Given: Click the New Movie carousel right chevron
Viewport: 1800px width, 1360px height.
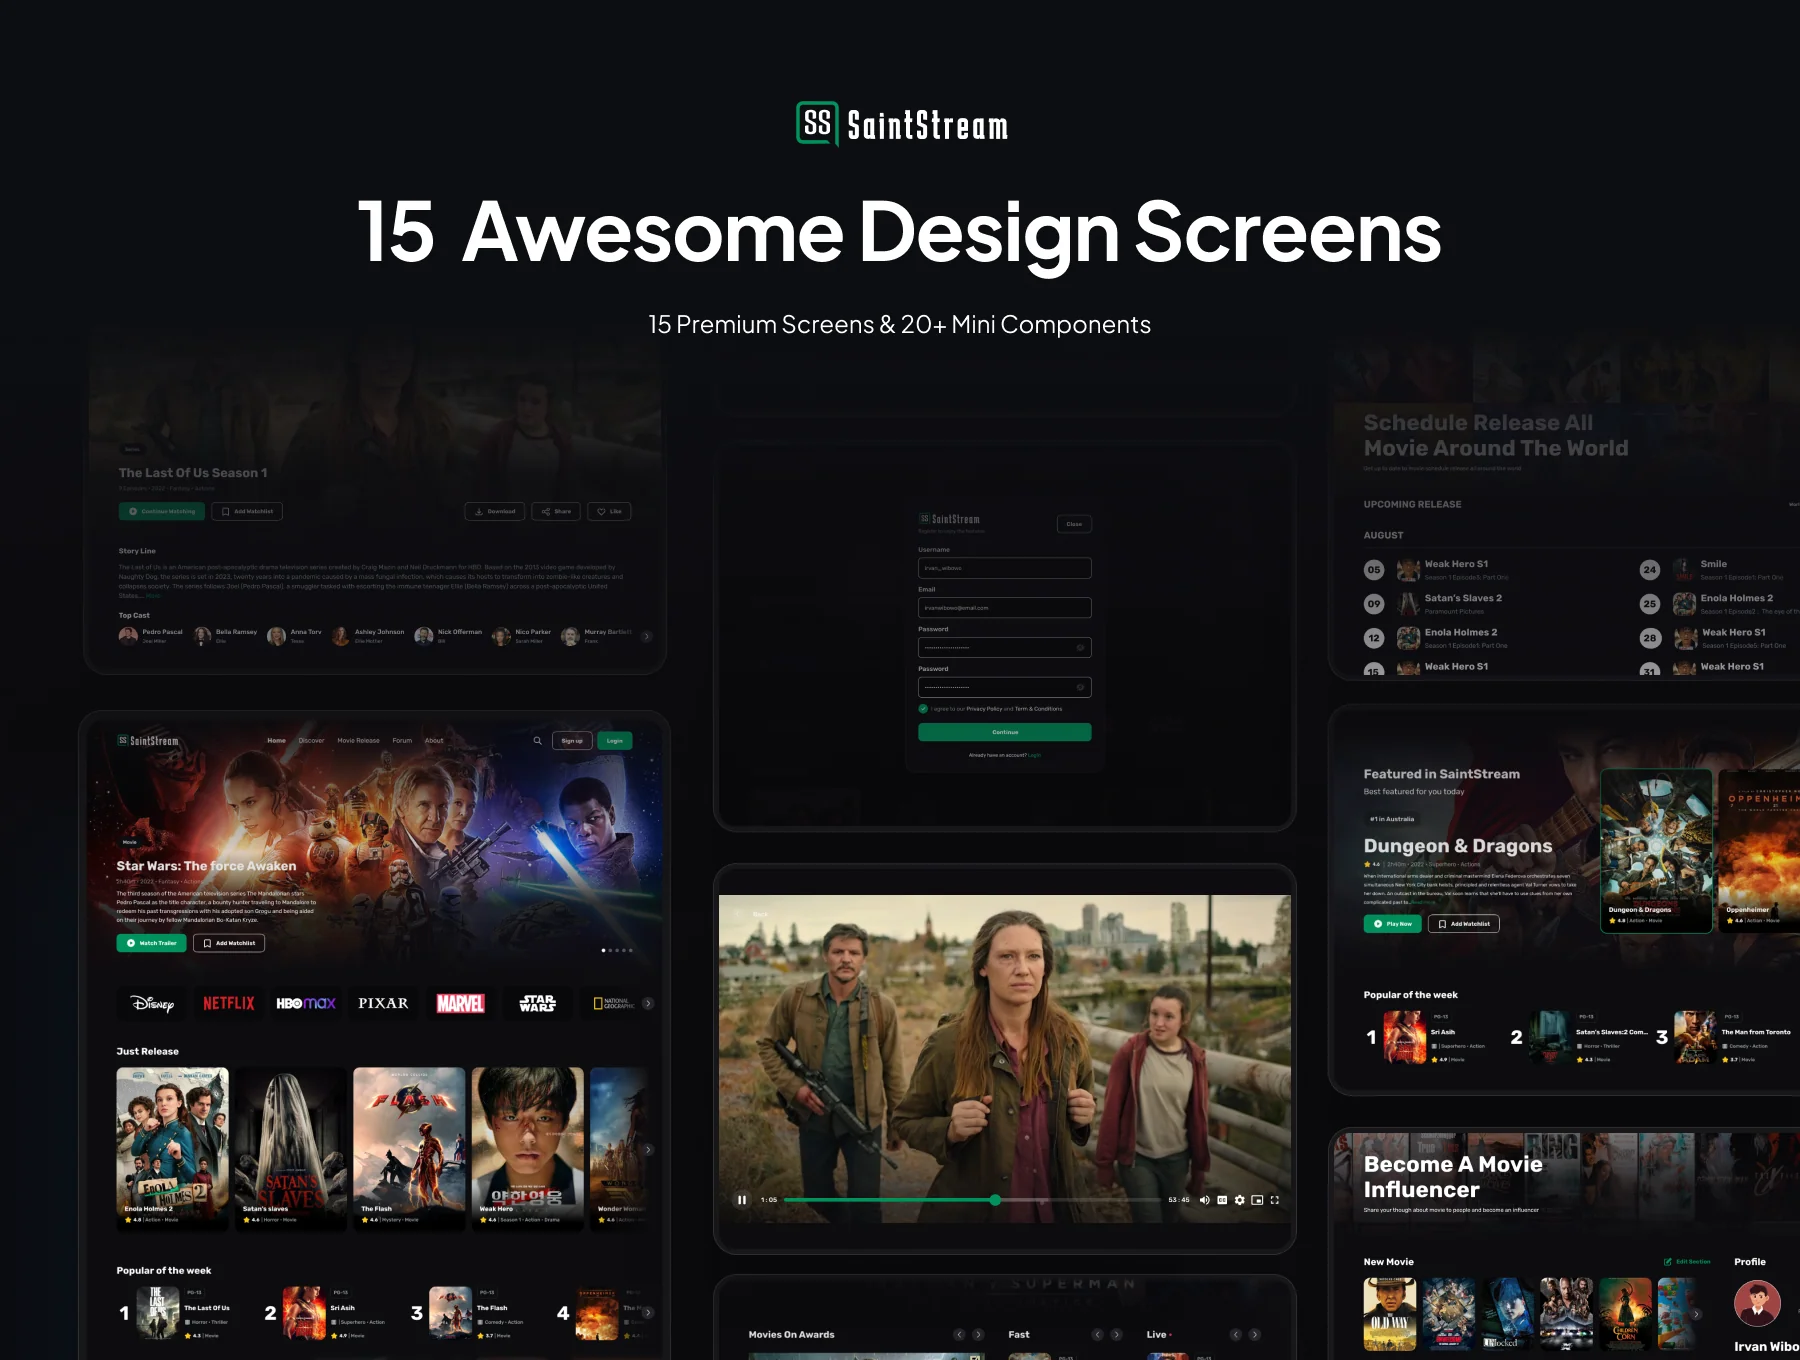Looking at the screenshot, I should (1696, 1314).
